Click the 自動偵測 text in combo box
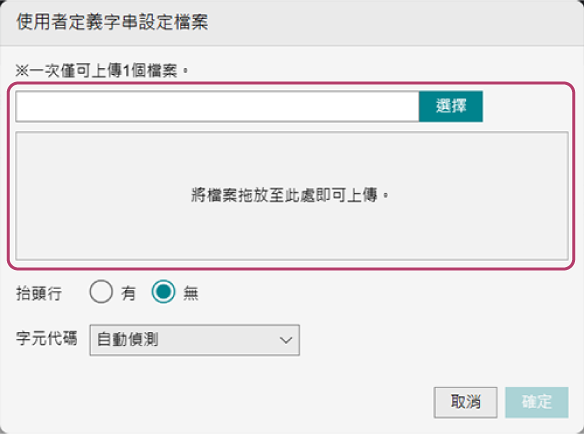Viewport: 585px width, 434px height. [x=128, y=340]
